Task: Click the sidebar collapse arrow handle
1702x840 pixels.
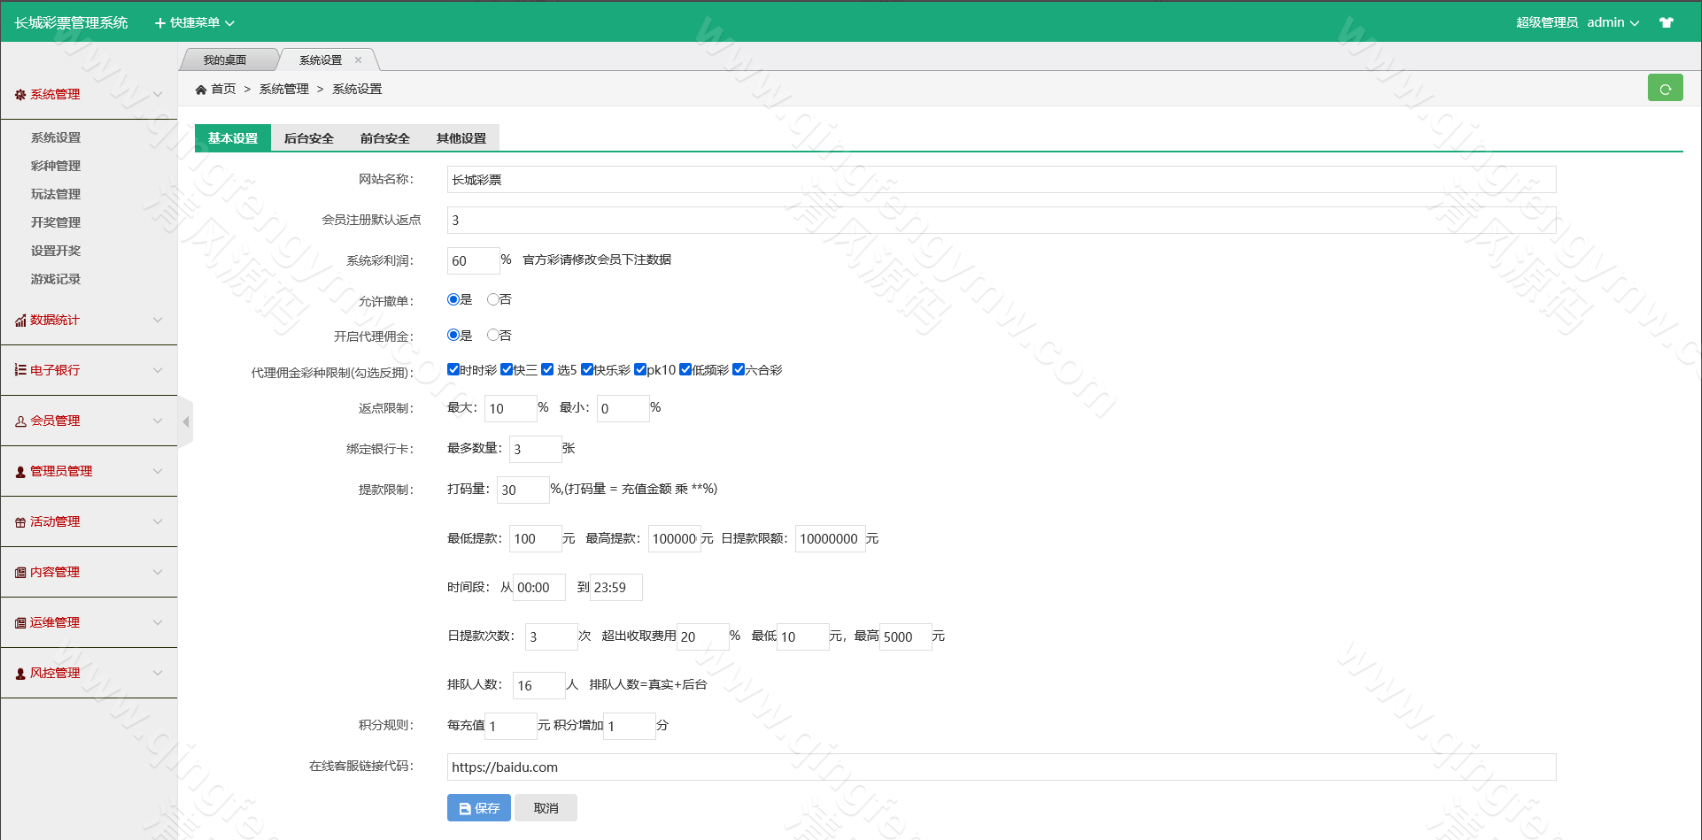Action: point(186,422)
